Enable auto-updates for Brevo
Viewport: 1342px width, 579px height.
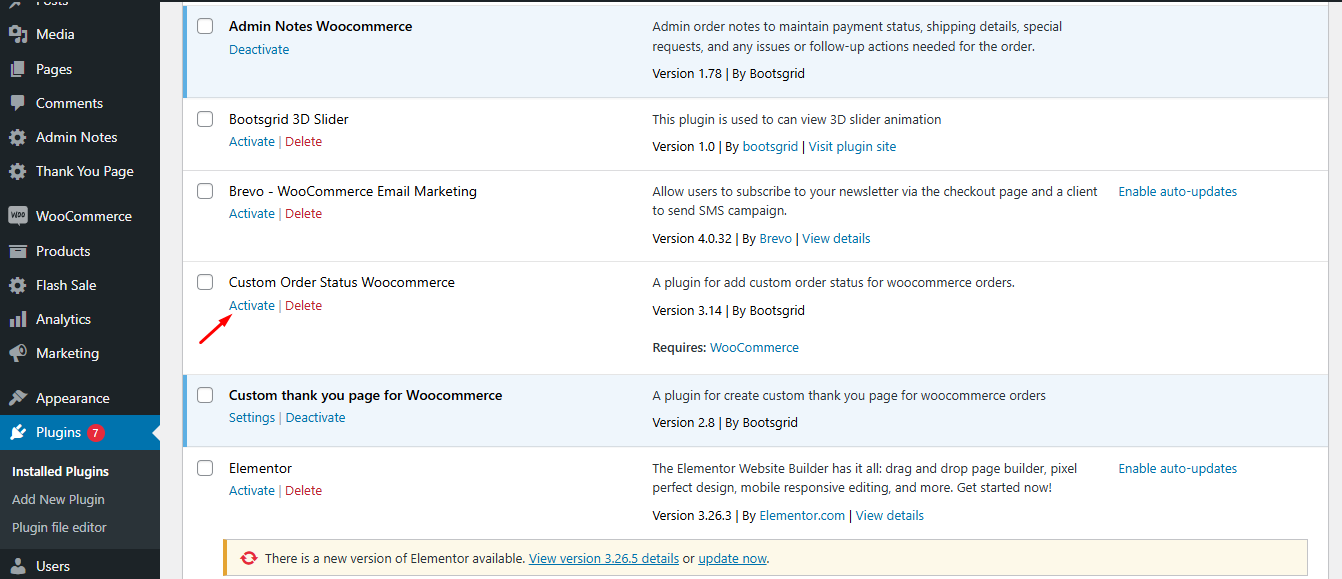point(1178,191)
